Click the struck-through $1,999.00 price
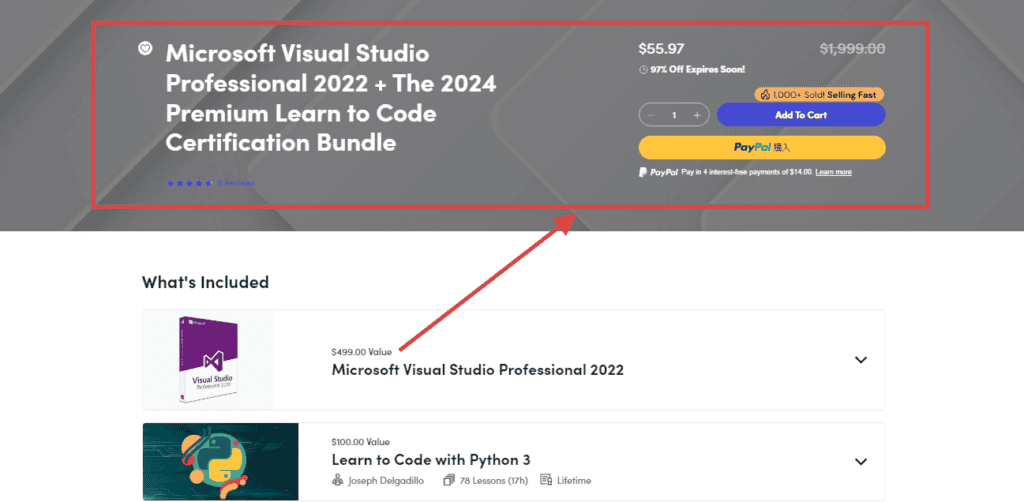Screen dimensions: 1024x502 tap(852, 48)
